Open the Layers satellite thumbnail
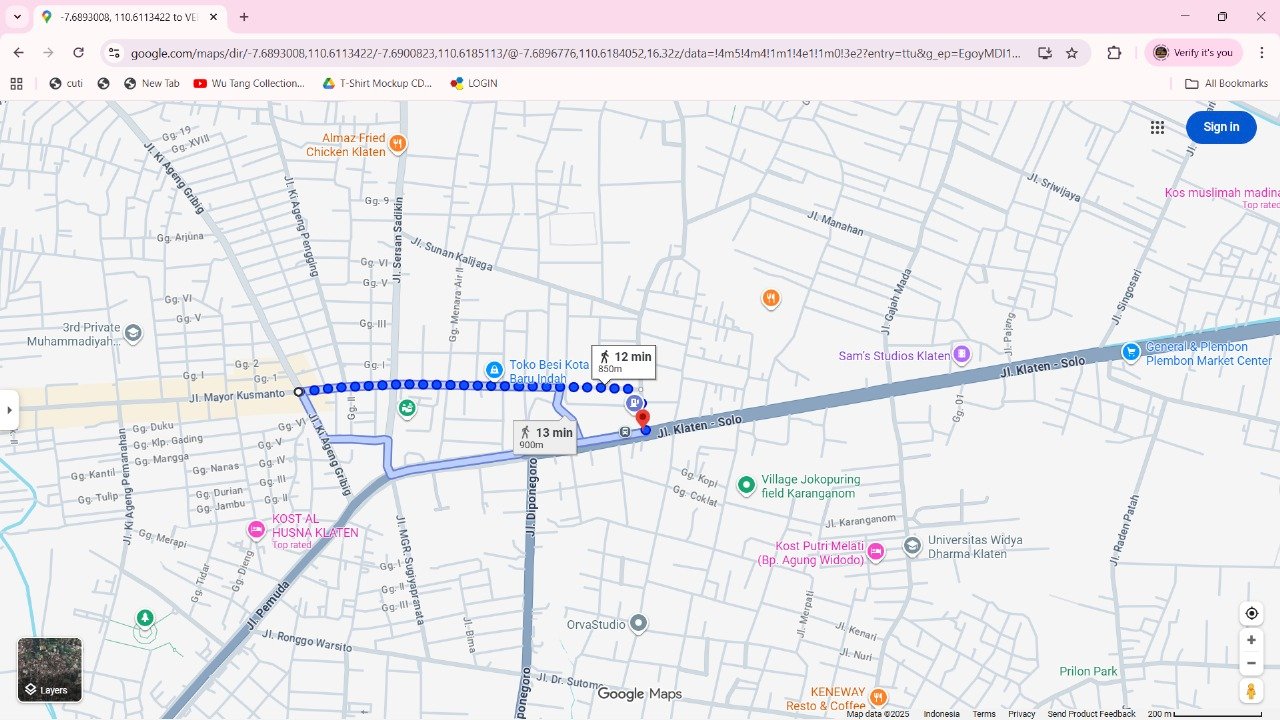Screen dimensions: 1280x720 [50, 669]
